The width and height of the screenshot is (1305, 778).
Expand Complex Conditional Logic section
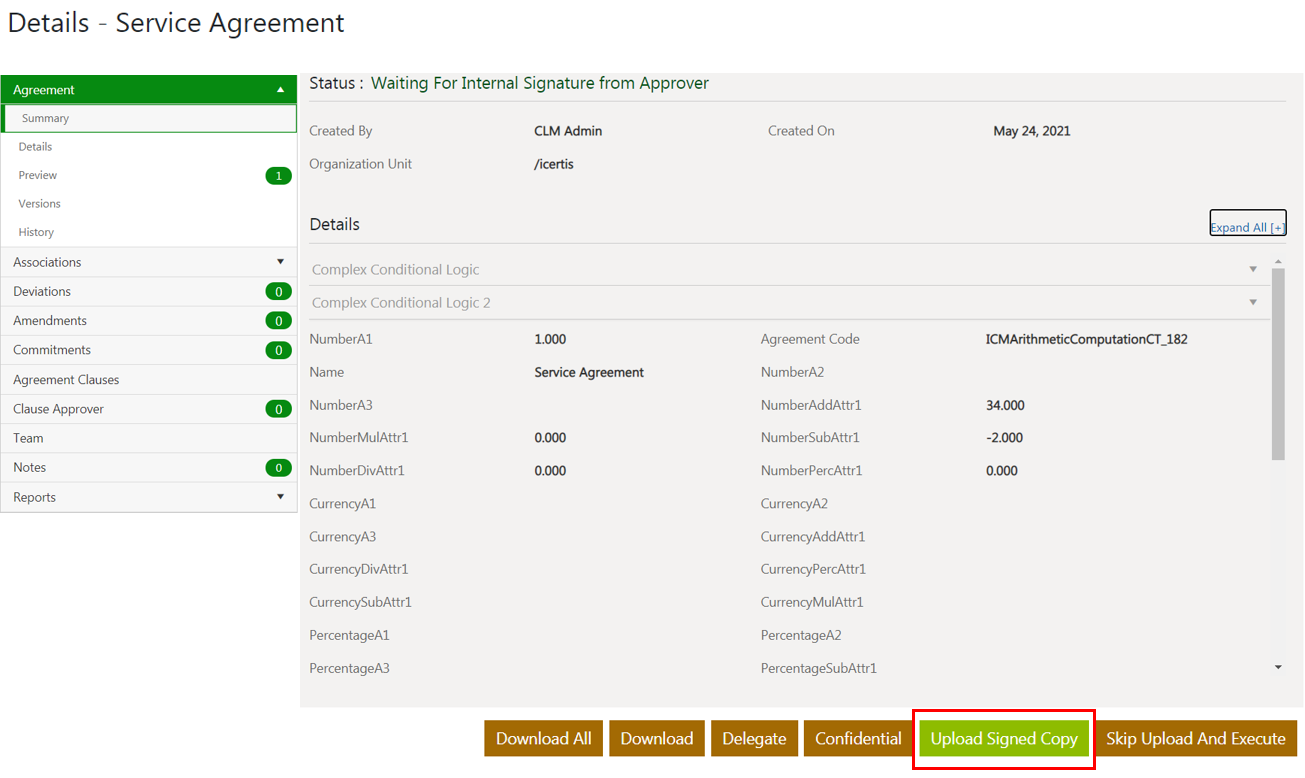click(1253, 270)
